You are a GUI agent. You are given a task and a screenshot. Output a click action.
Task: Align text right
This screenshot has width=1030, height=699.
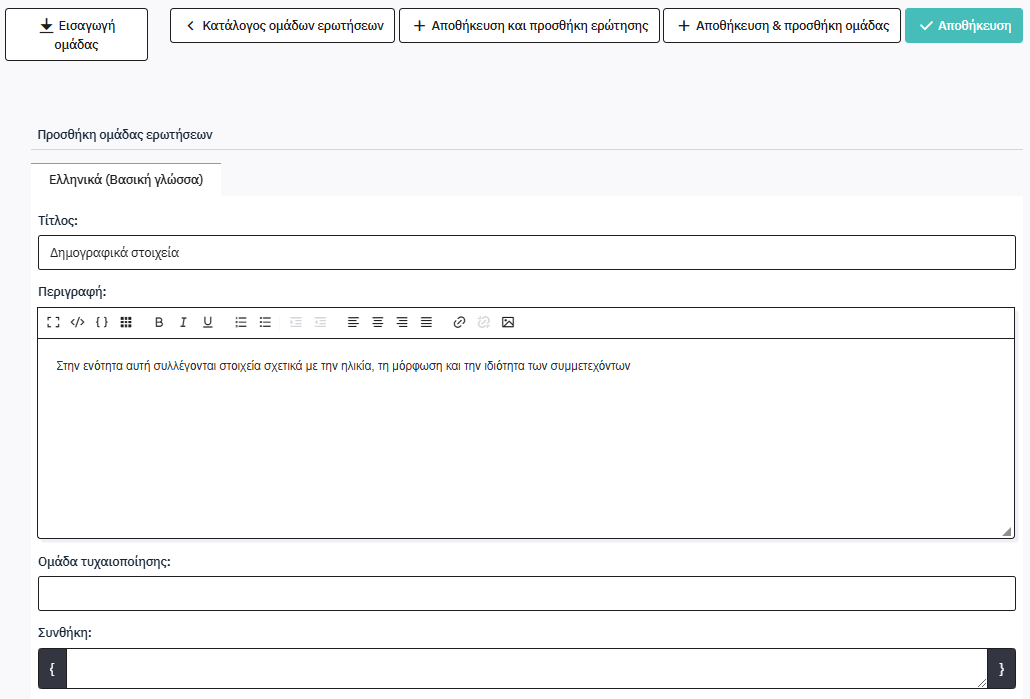point(402,322)
